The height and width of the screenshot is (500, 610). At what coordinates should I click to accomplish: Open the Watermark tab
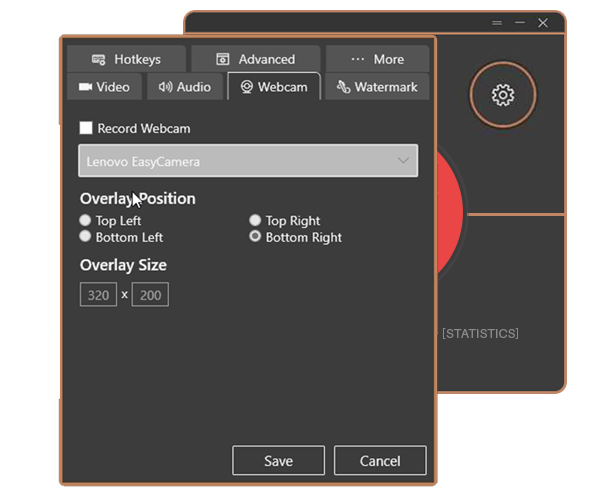(377, 87)
